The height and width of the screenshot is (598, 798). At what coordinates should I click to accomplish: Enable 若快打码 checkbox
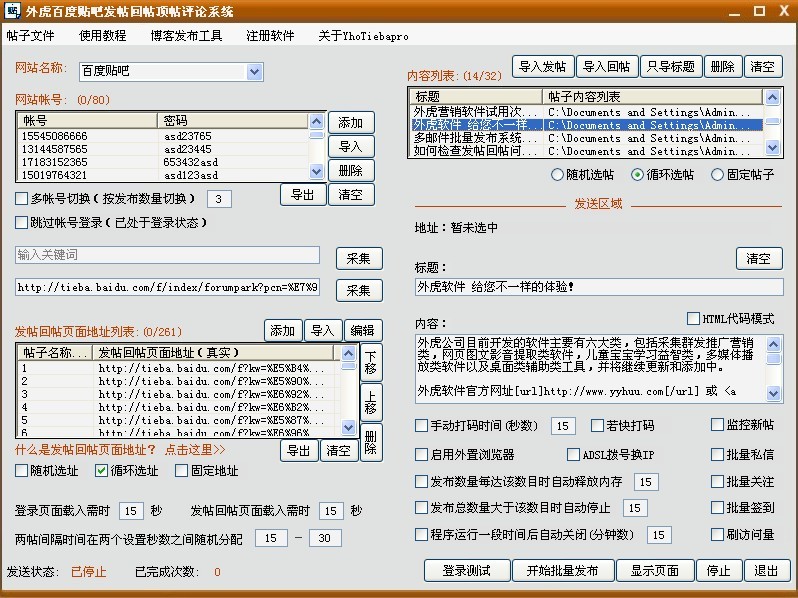coord(597,425)
